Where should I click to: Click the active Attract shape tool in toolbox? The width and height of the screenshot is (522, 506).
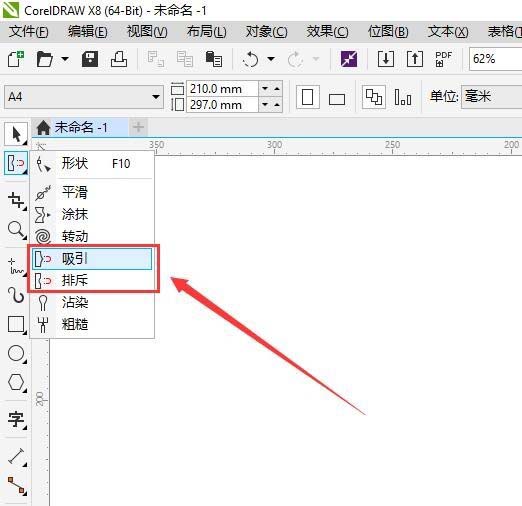[16, 163]
